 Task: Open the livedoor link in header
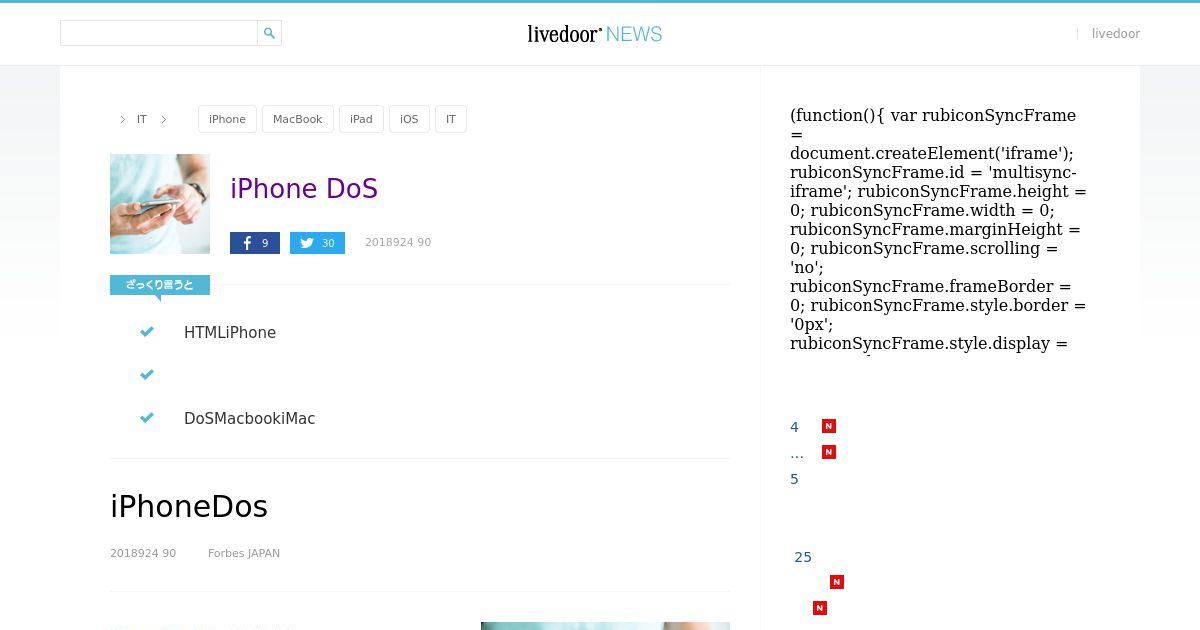pos(1116,34)
